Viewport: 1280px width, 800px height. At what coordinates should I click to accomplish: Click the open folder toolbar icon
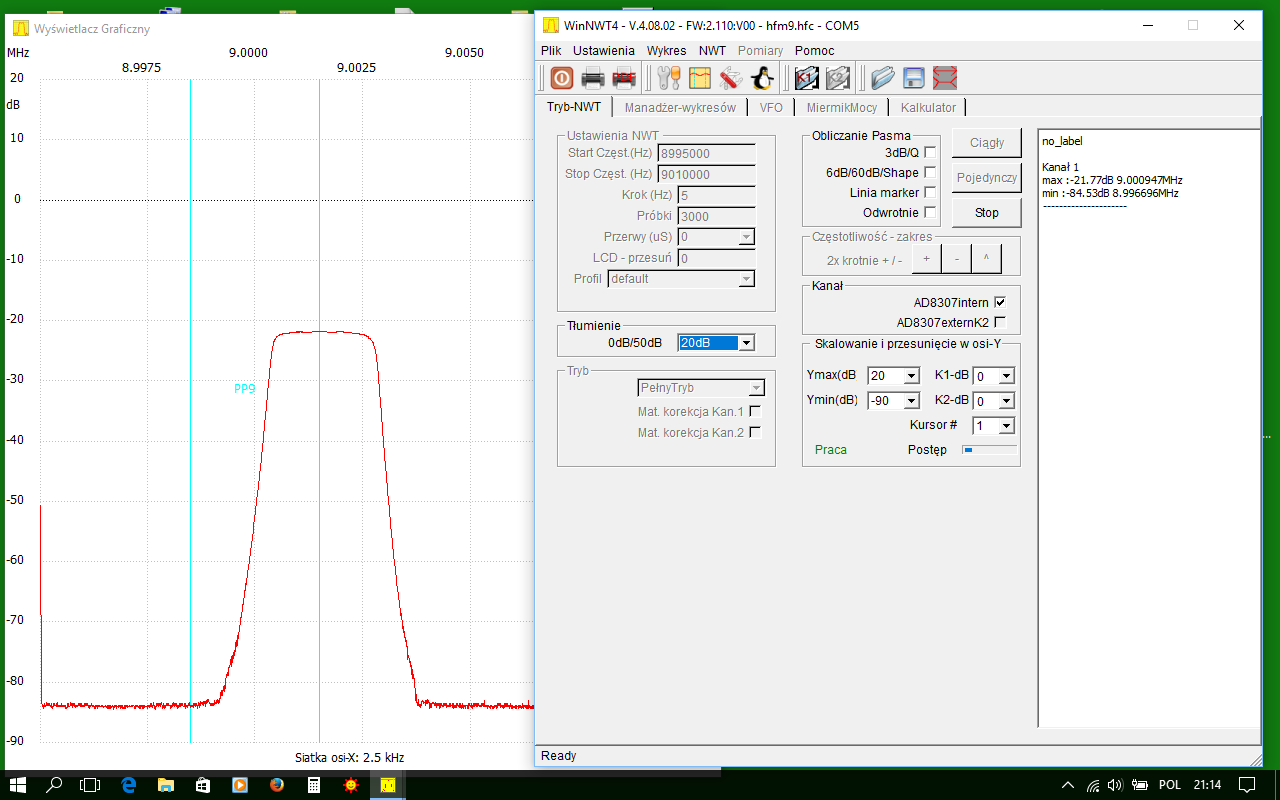(882, 78)
